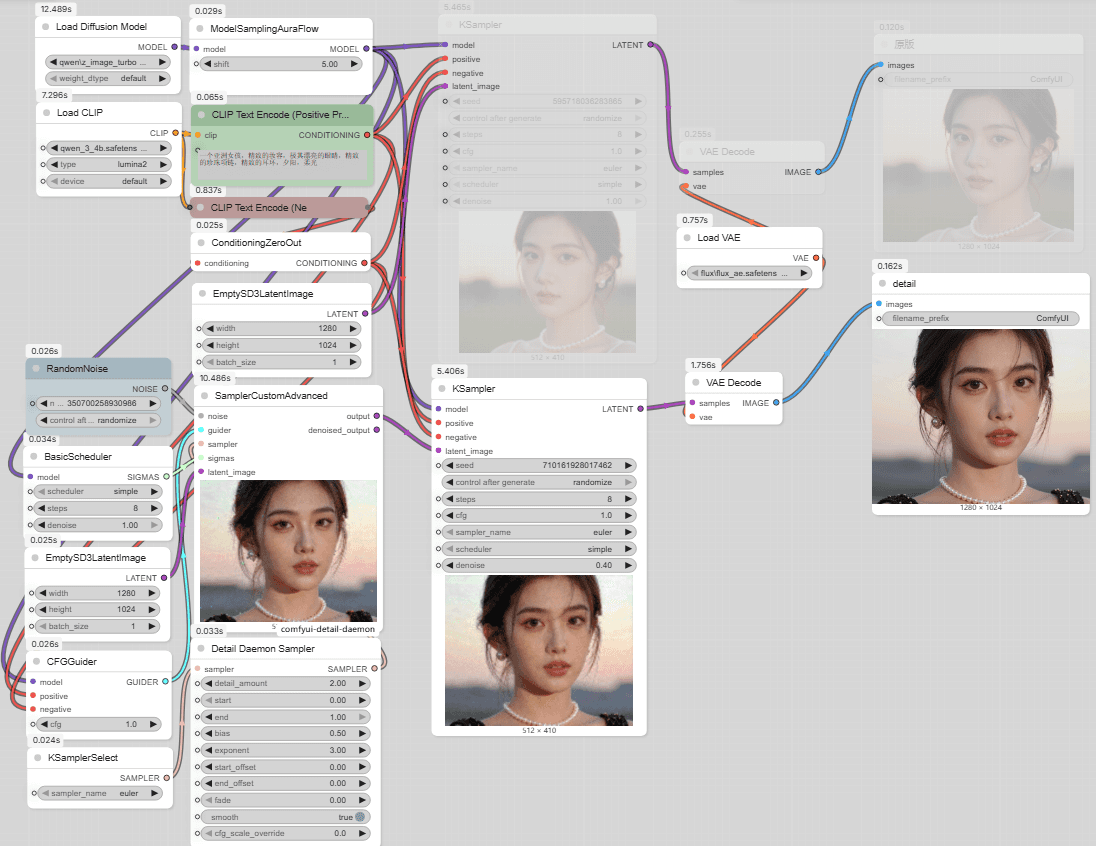Click the positive prompt text box

coord(281,160)
